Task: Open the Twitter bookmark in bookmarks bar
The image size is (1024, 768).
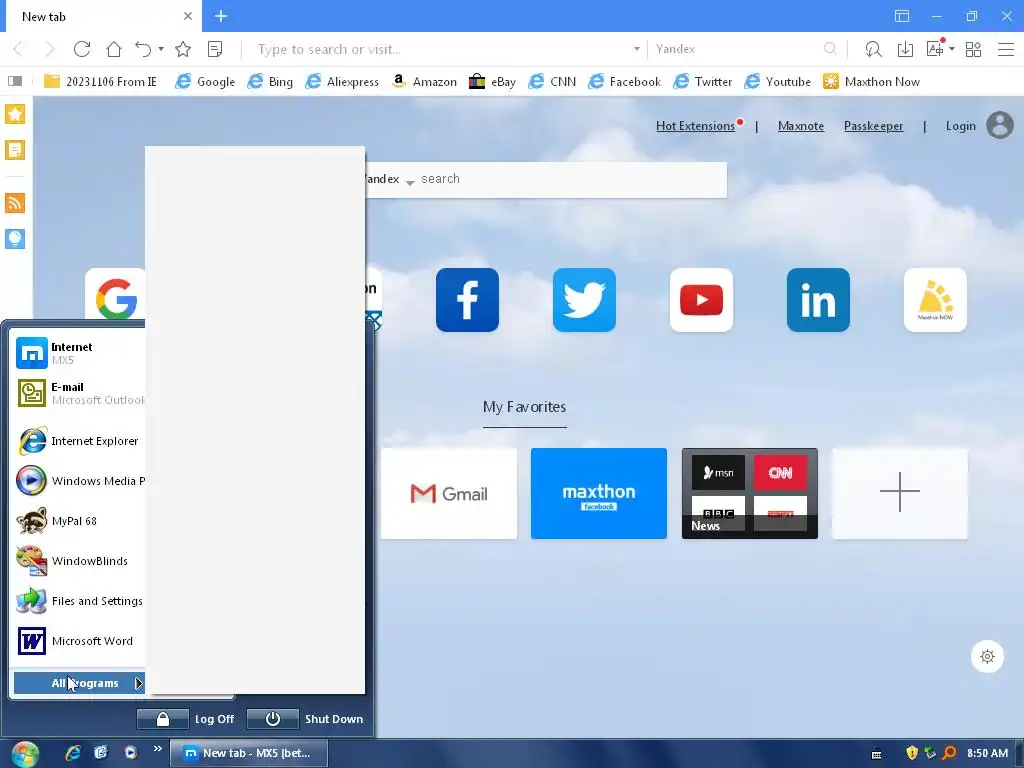Action: 703,82
